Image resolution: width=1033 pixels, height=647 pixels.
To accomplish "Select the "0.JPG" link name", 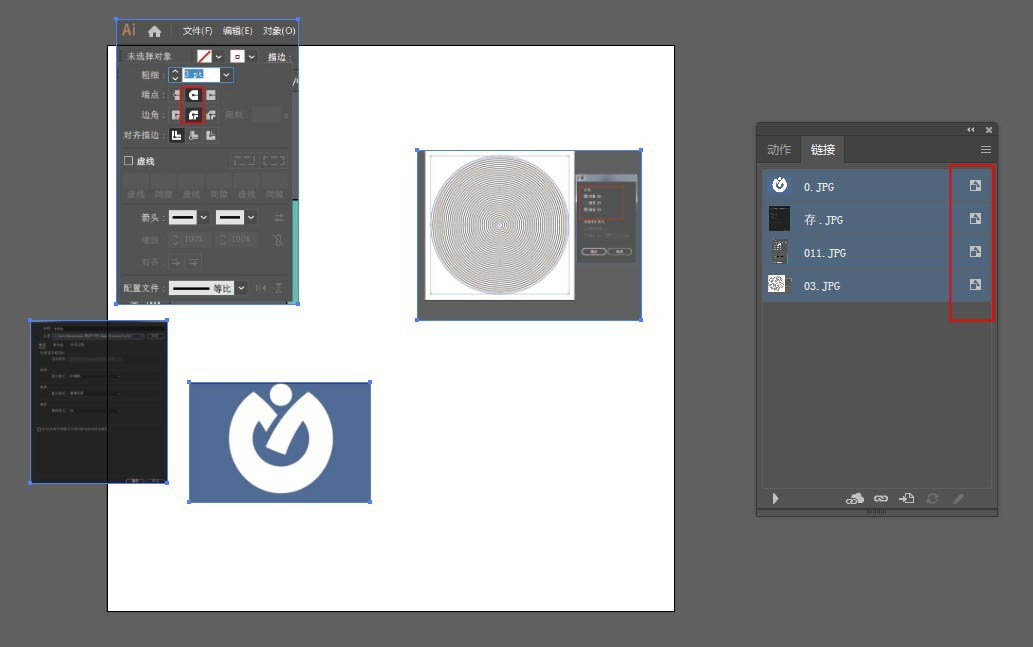I will tap(819, 186).
